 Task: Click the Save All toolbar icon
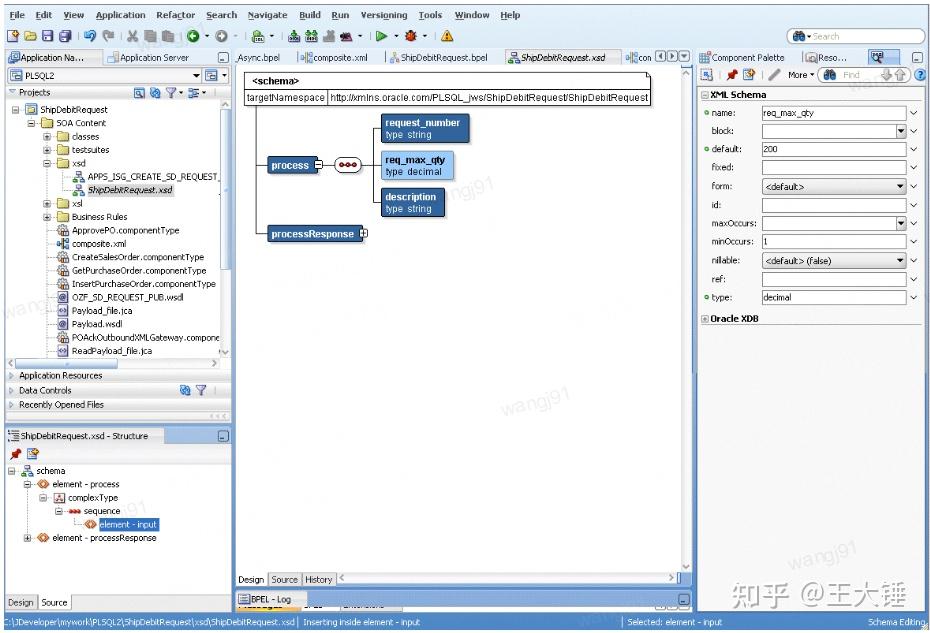tap(65, 36)
